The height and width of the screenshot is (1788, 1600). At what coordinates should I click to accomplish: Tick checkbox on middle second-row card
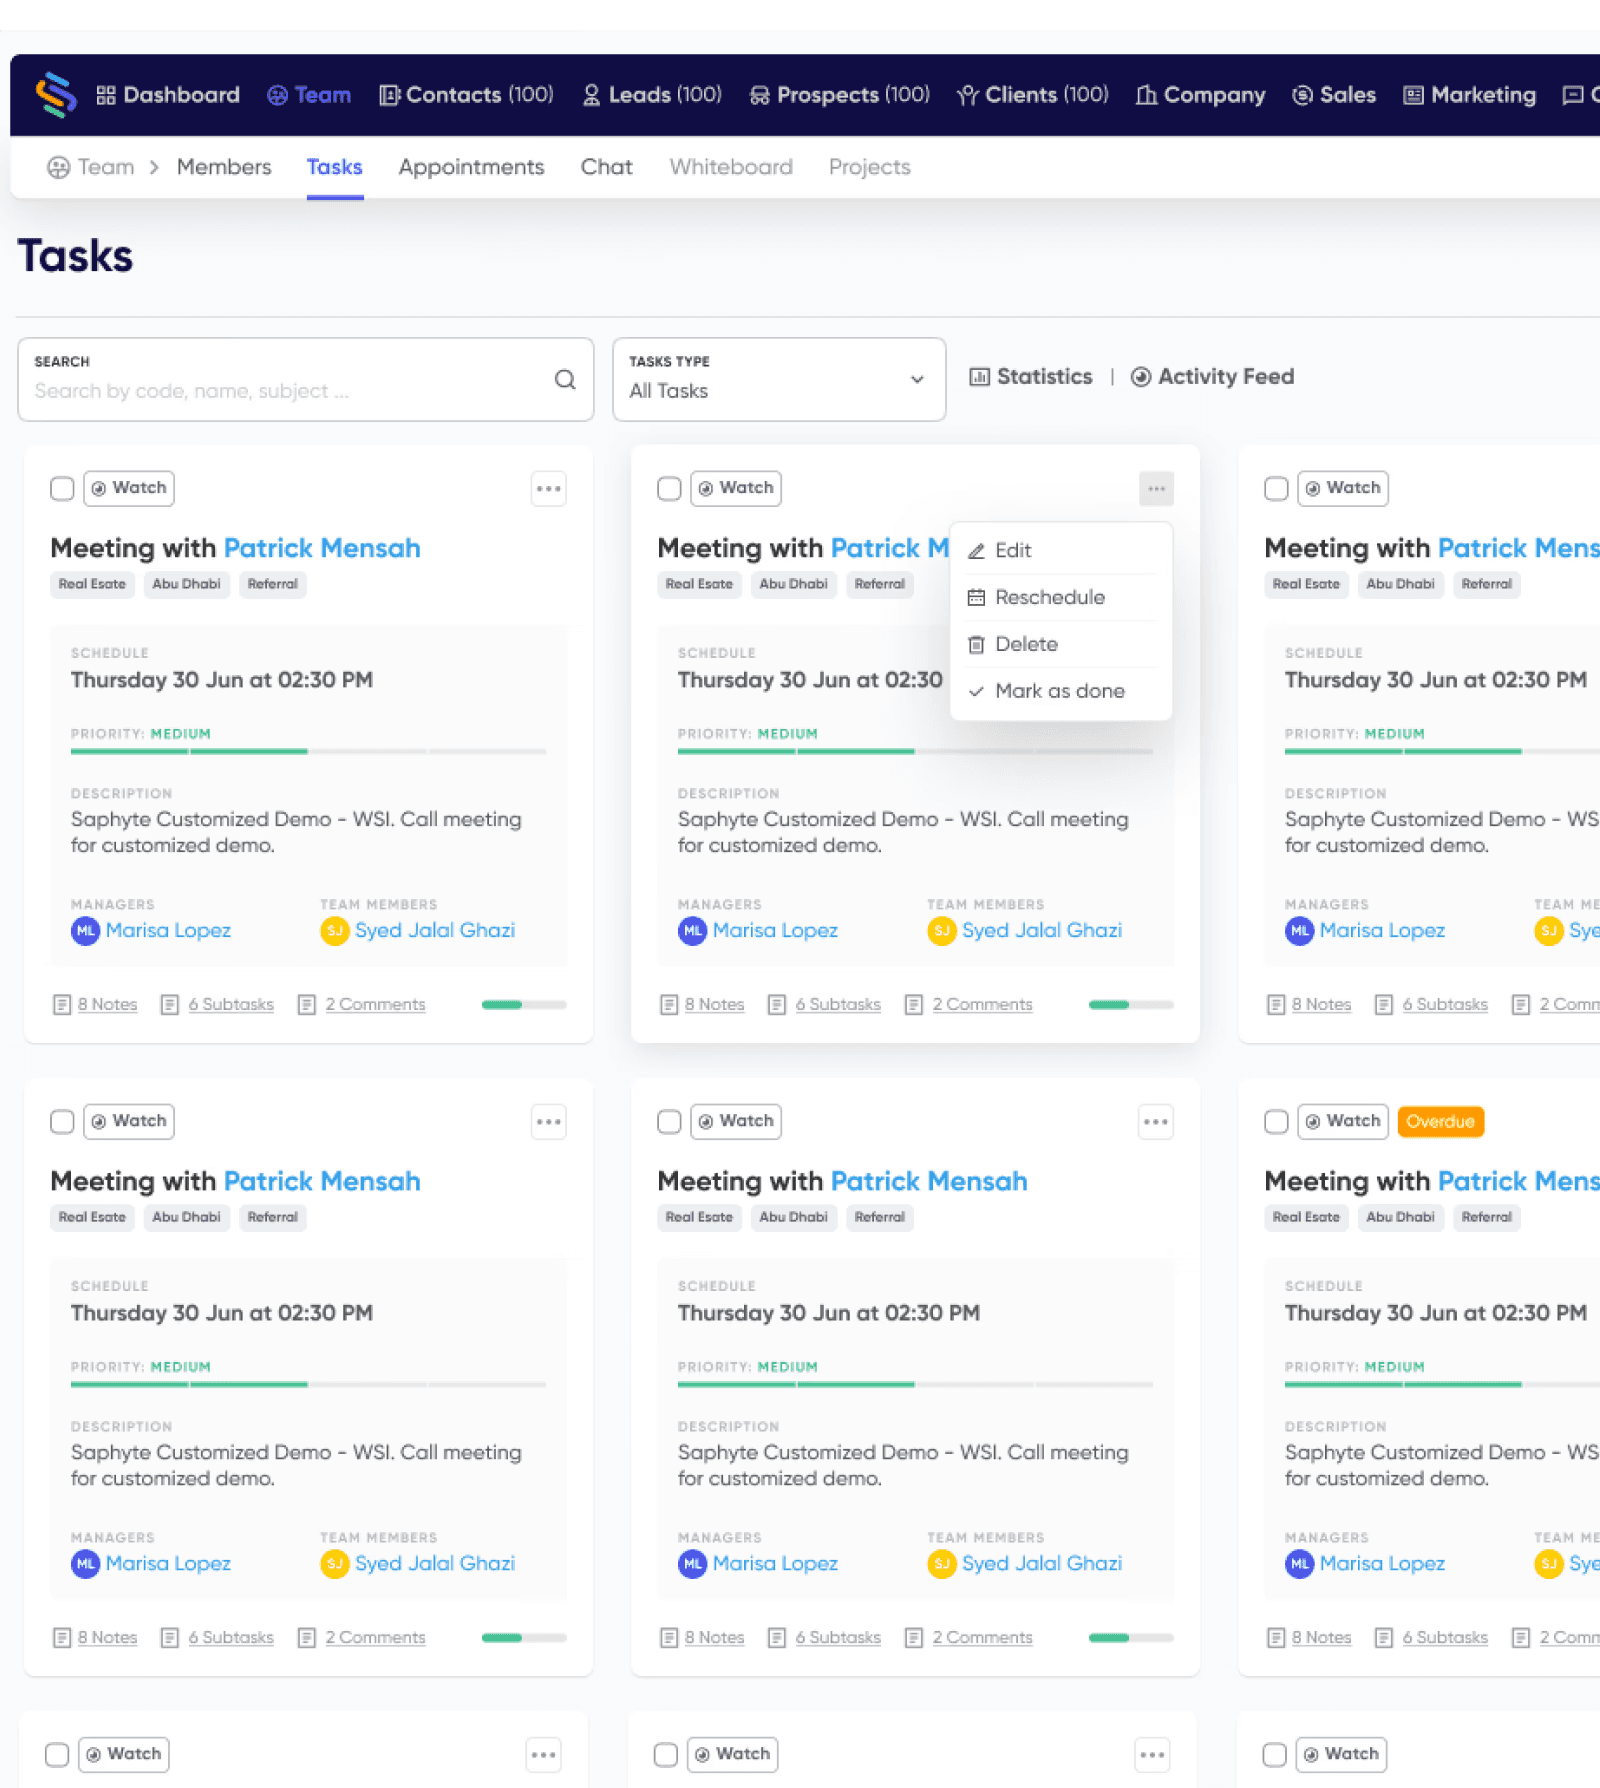pos(669,1121)
